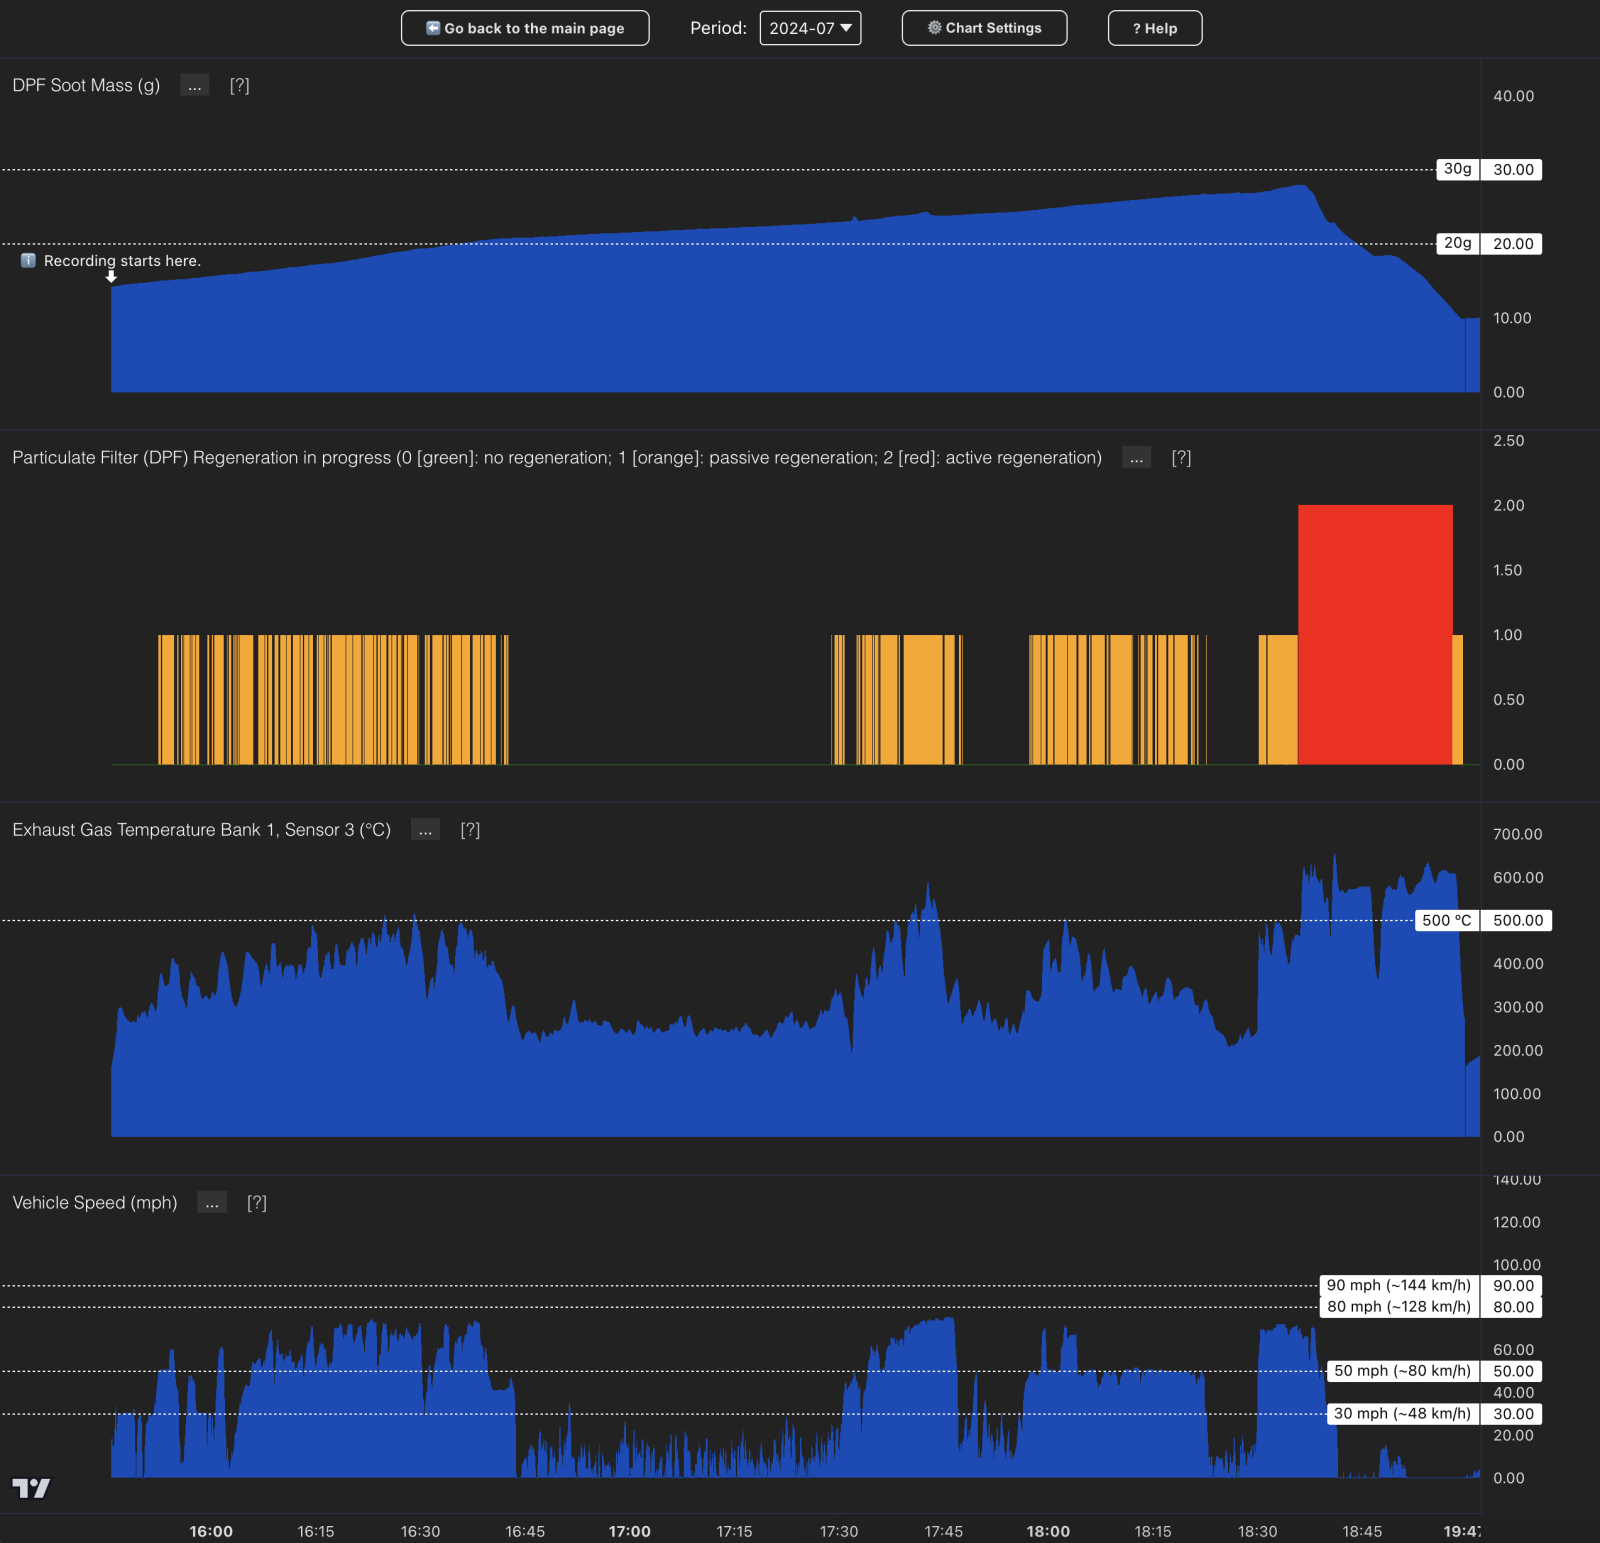Click the 16:00 time axis label
Viewport: 1600px width, 1543px height.
point(211,1531)
